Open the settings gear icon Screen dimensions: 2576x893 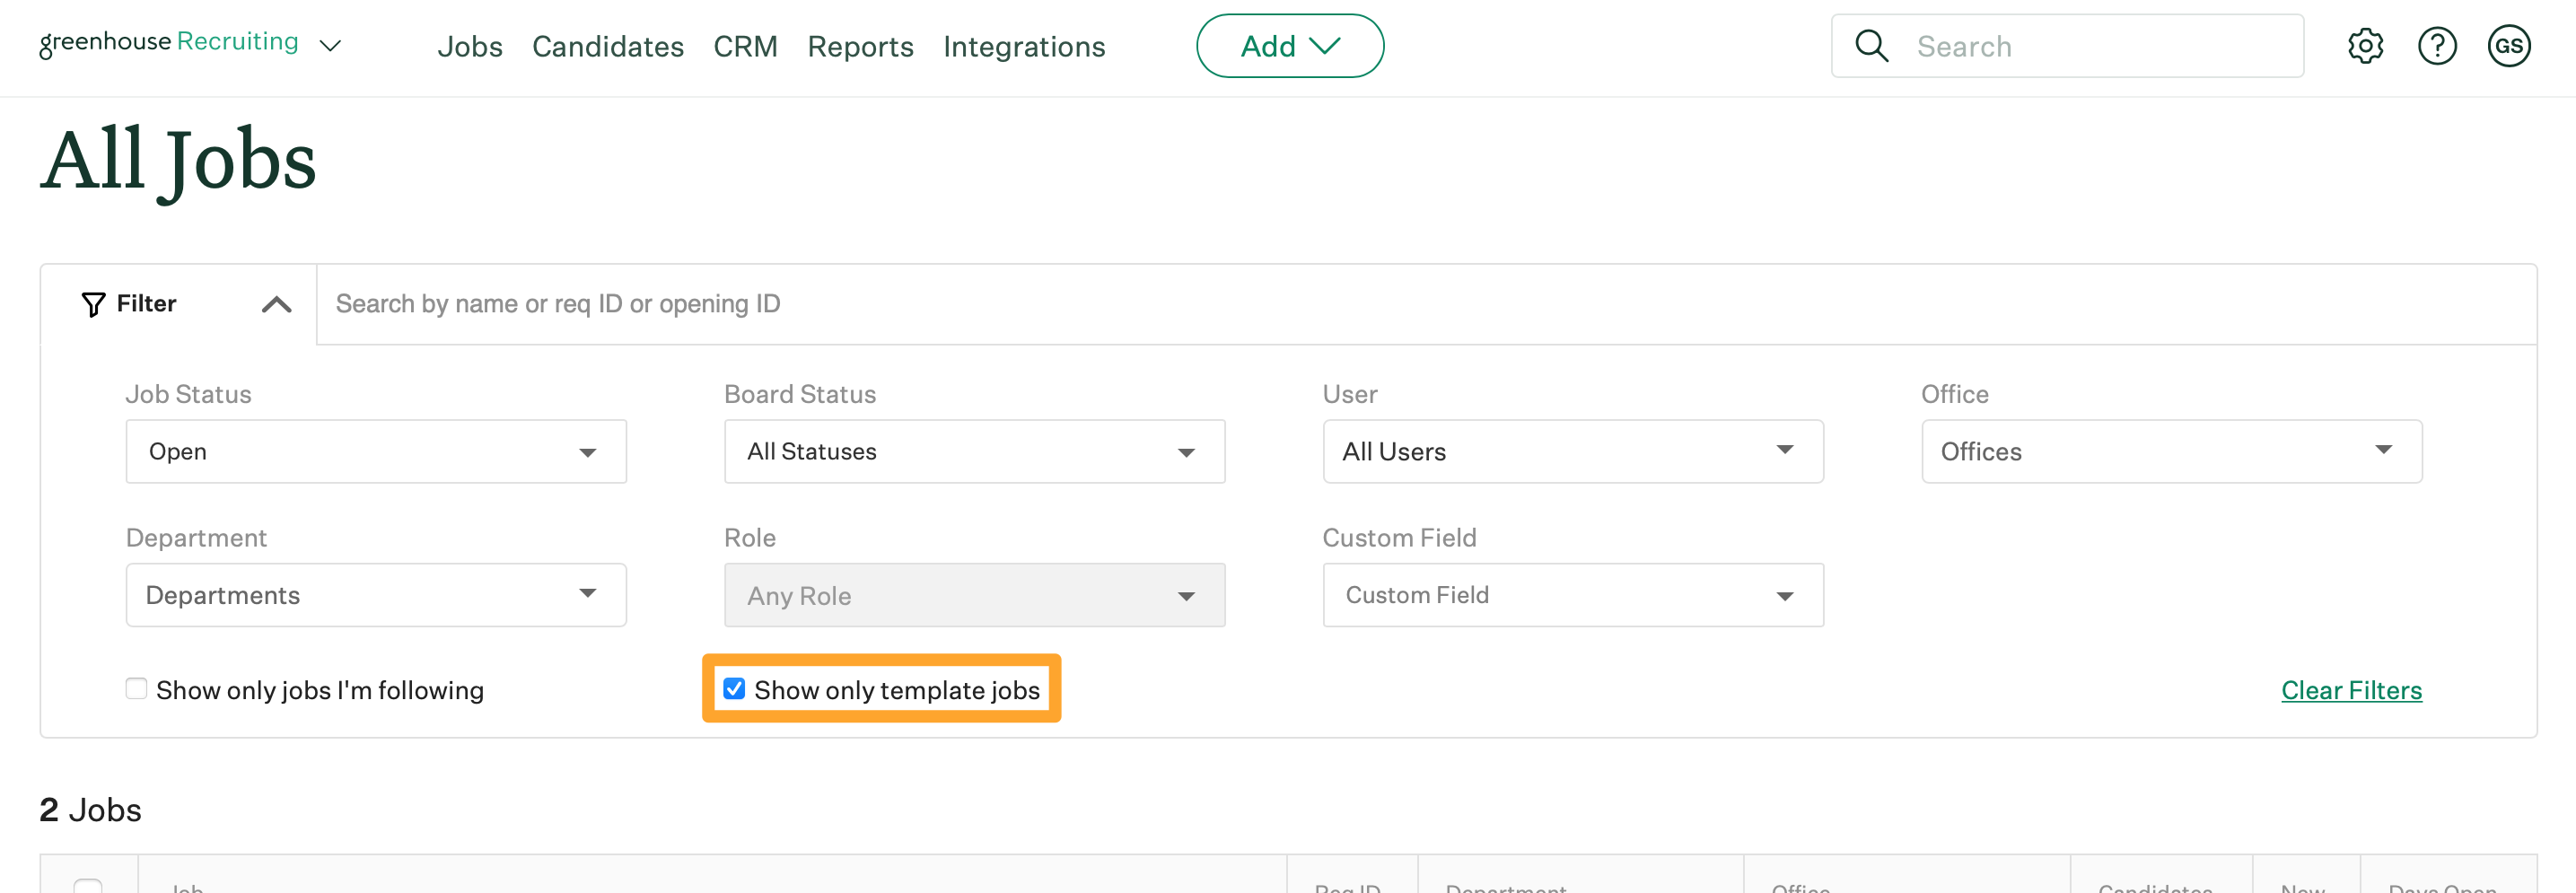2365,46
